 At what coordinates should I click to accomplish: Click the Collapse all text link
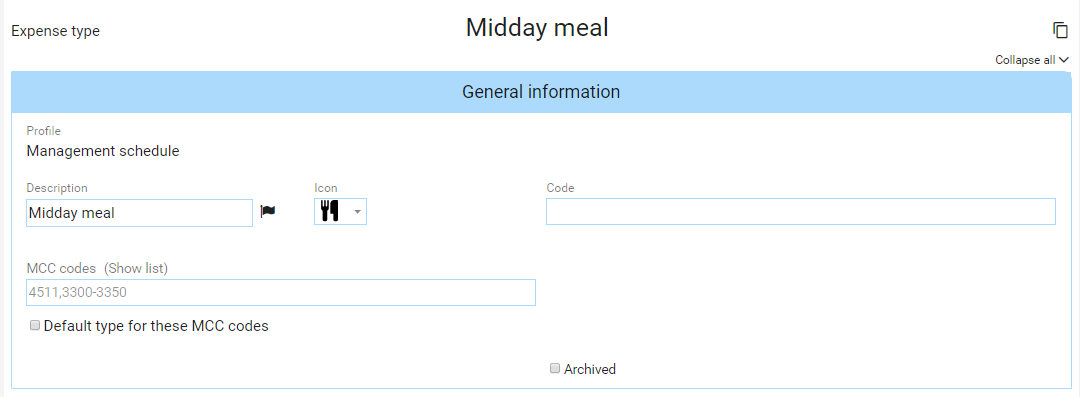1025,60
